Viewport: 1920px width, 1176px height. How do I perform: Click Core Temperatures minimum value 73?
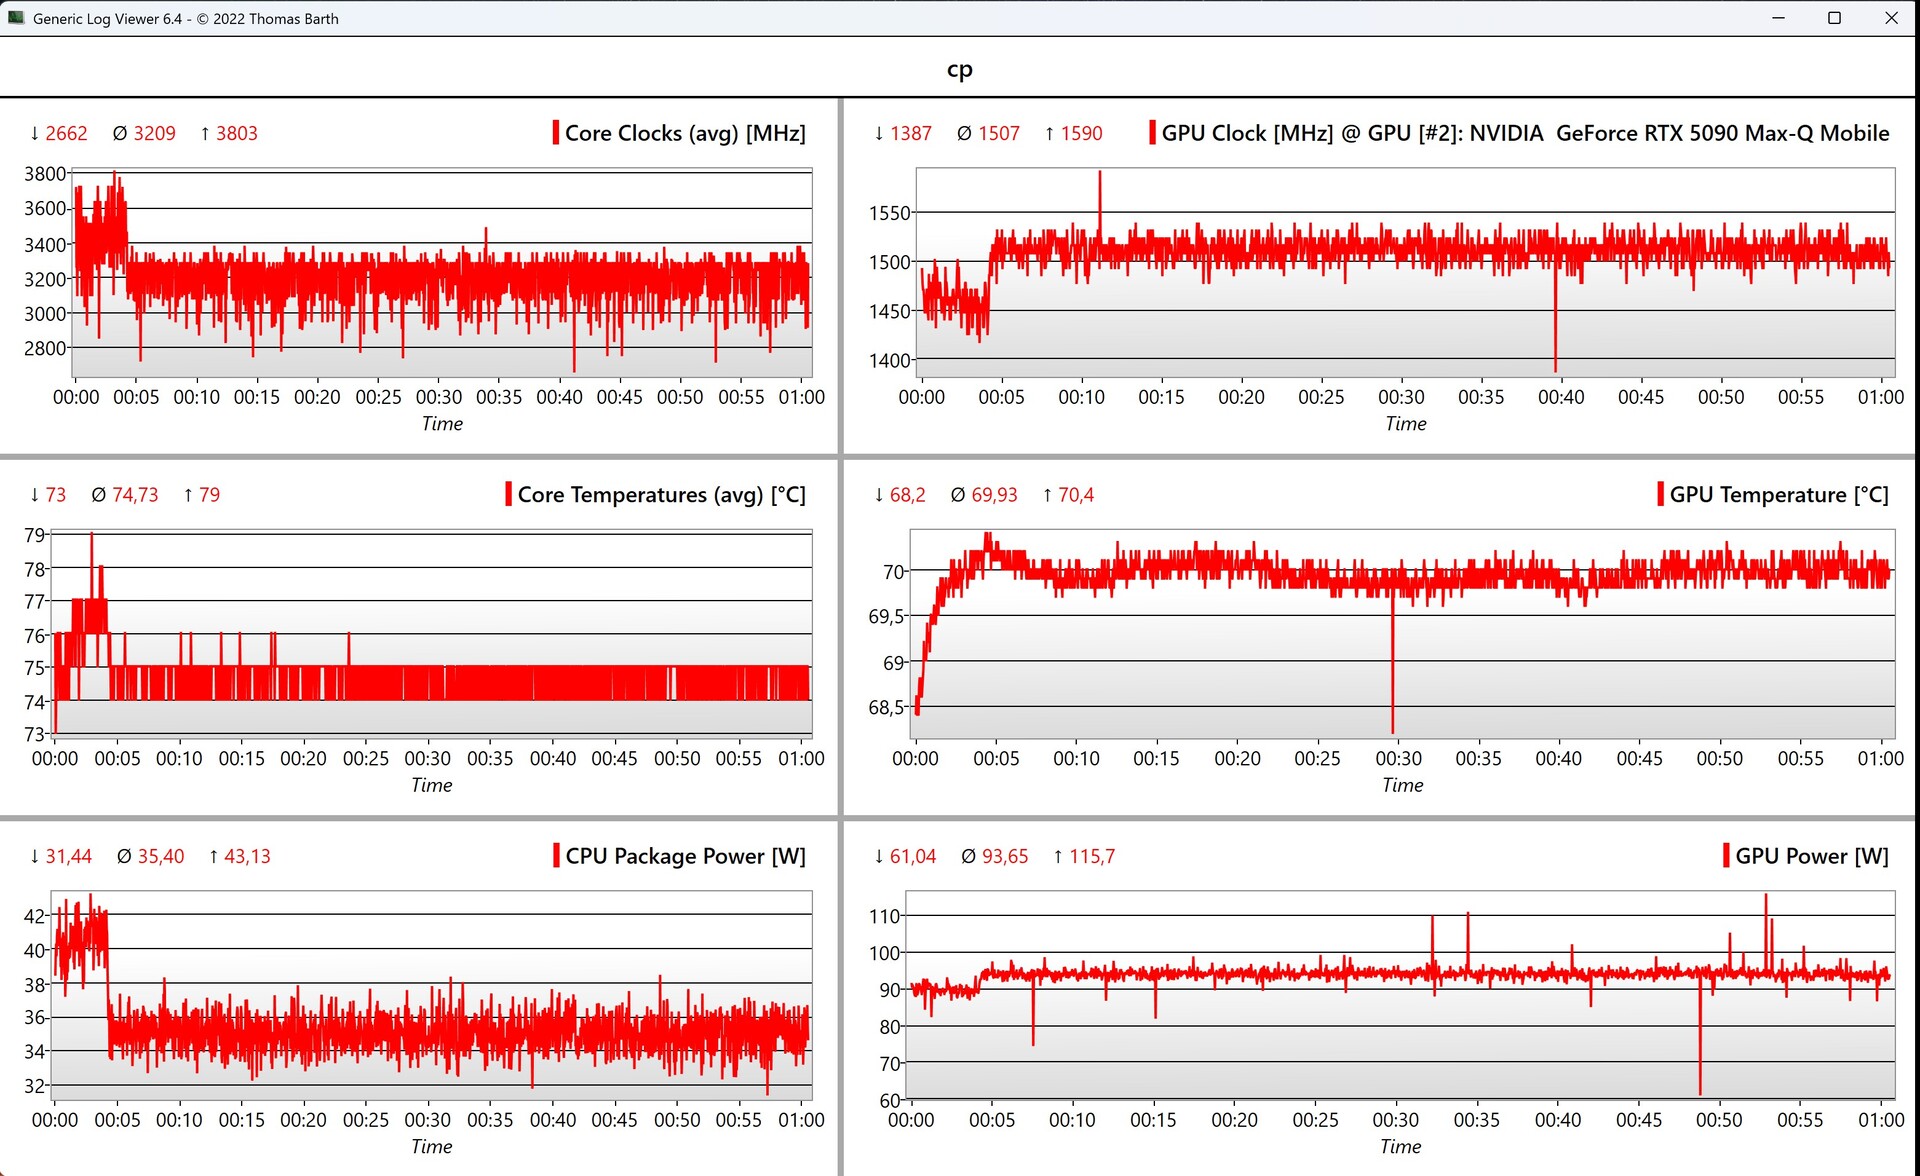click(x=55, y=494)
